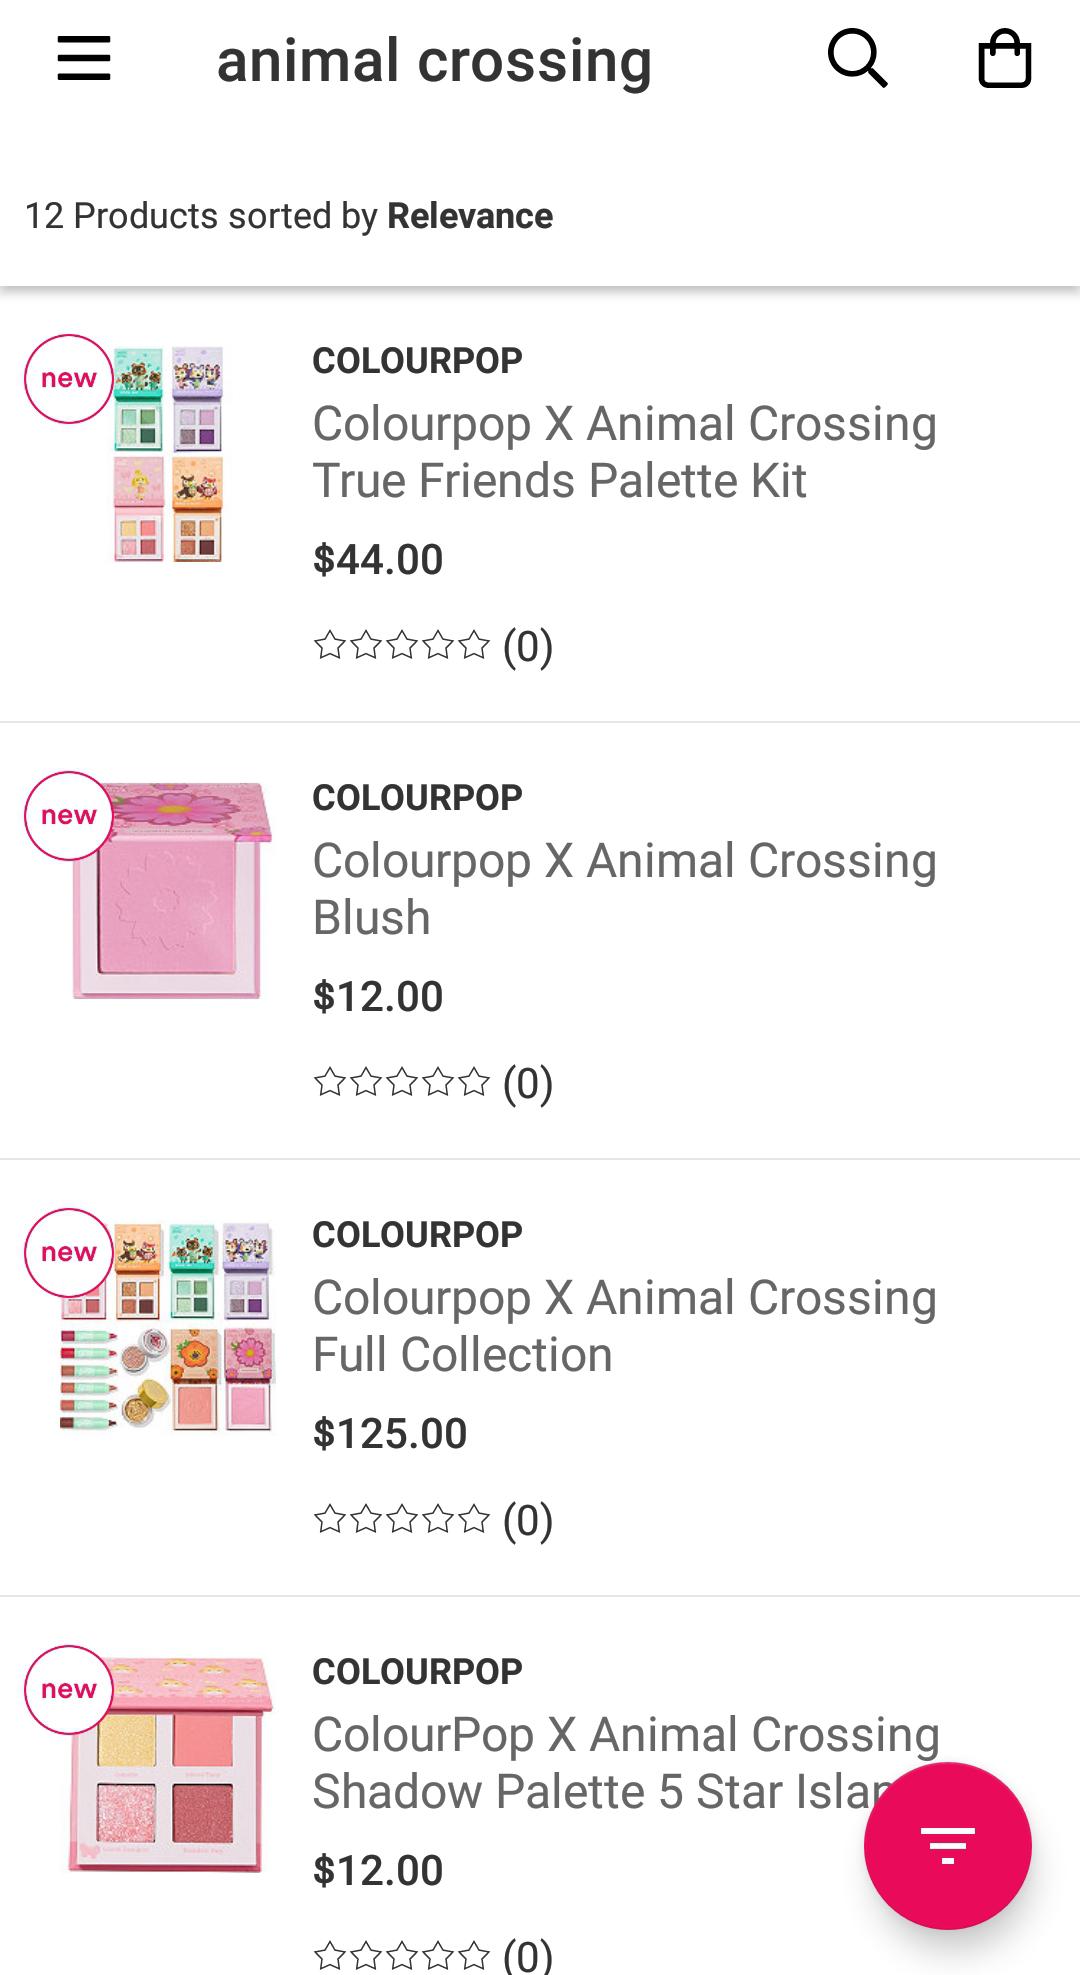The height and width of the screenshot is (1975, 1080).
Task: Click the 'new' badge on Shadow Palette
Action: tap(67, 1690)
